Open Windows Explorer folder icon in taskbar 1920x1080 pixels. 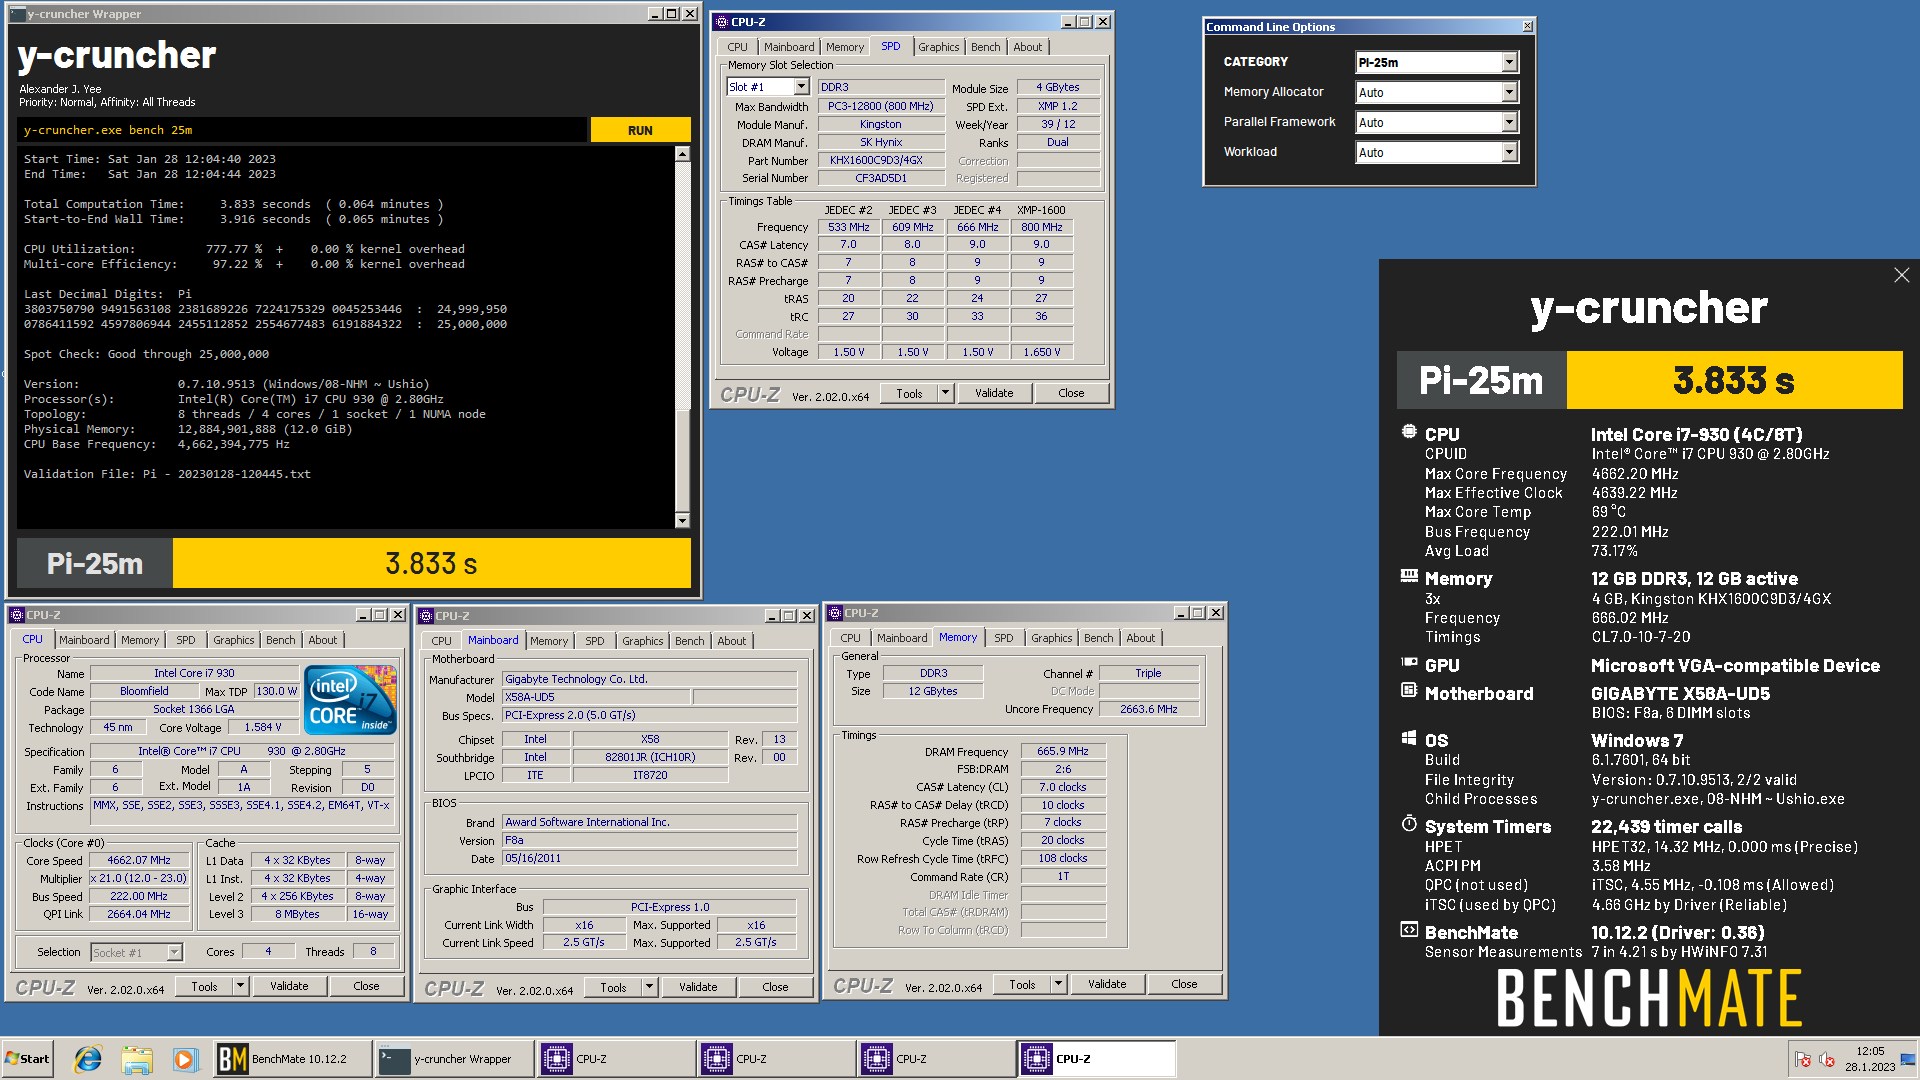click(x=137, y=1059)
